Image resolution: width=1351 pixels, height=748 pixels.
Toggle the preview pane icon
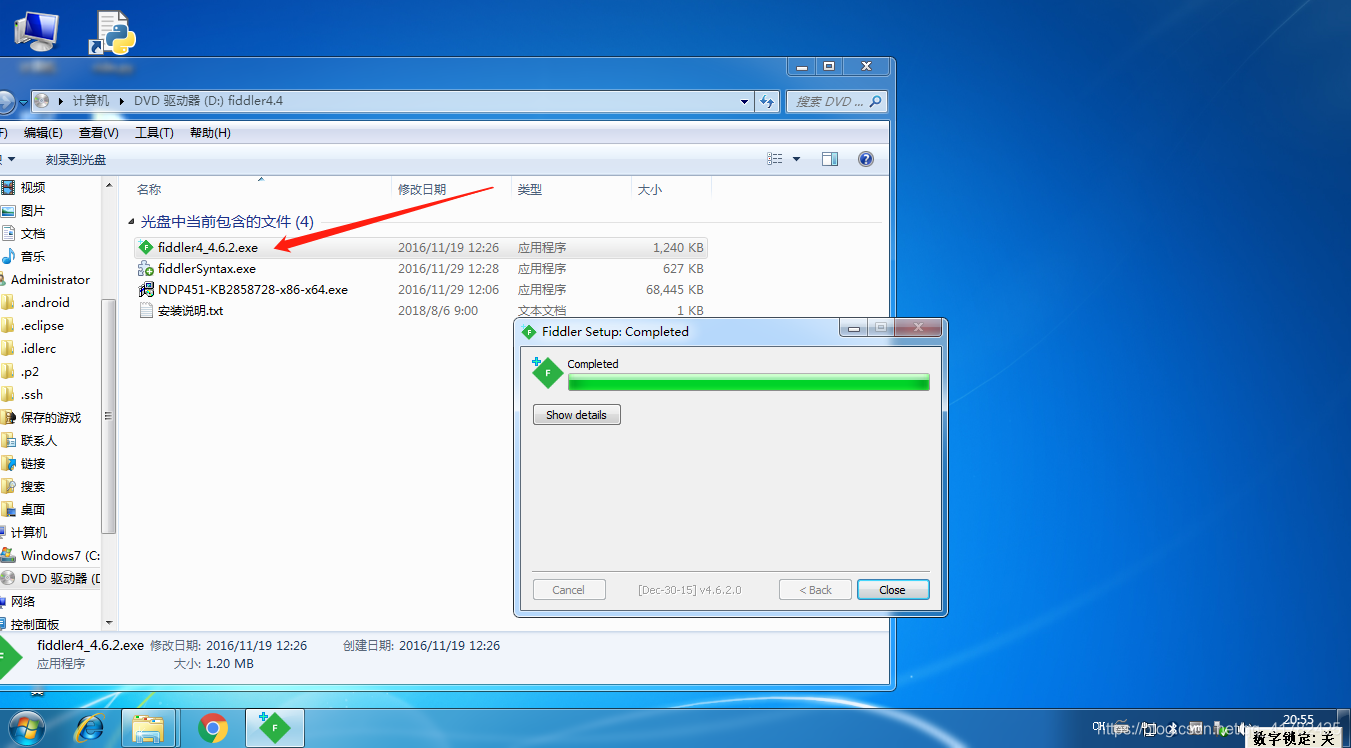[830, 159]
